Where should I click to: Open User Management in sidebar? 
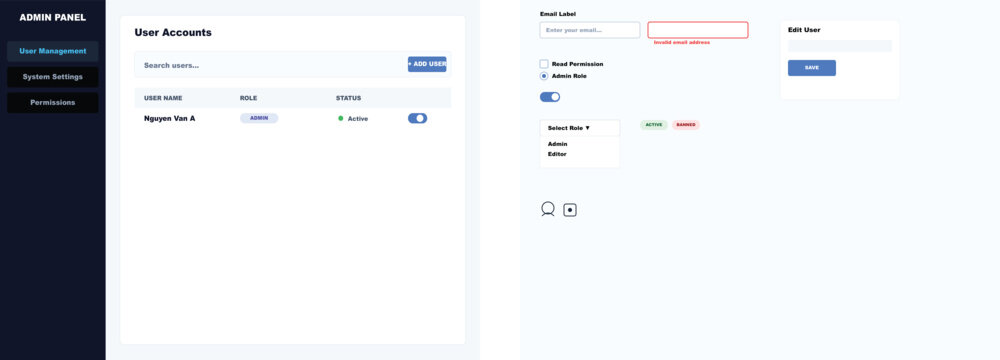click(x=53, y=51)
